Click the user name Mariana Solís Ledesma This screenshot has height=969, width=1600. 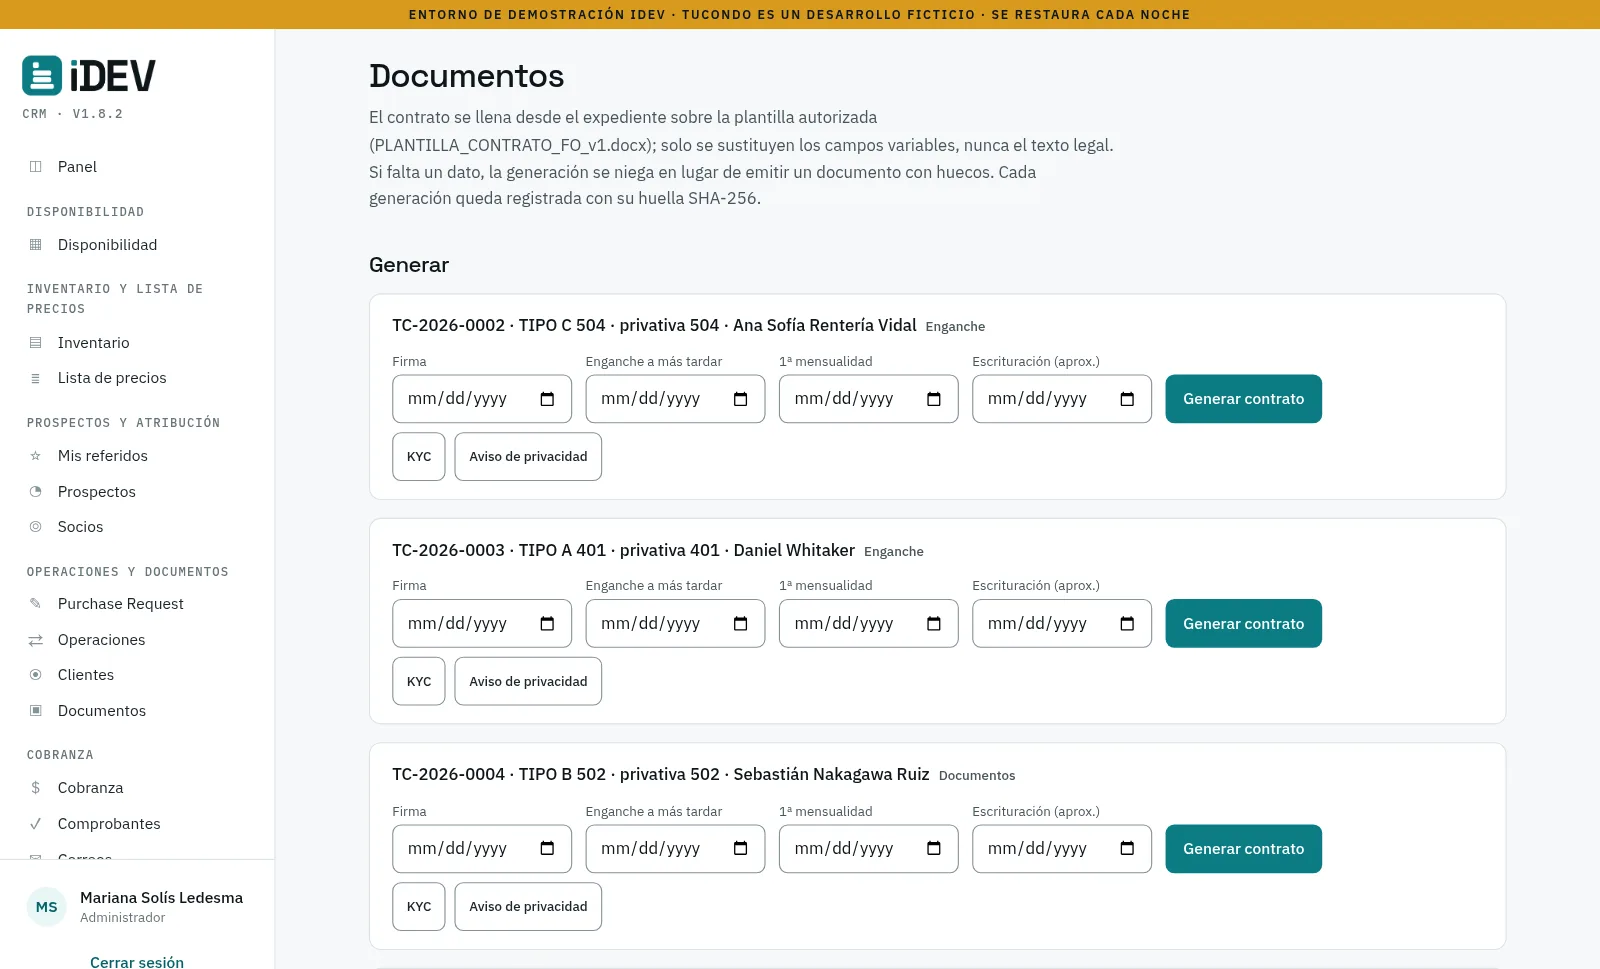tap(161, 898)
